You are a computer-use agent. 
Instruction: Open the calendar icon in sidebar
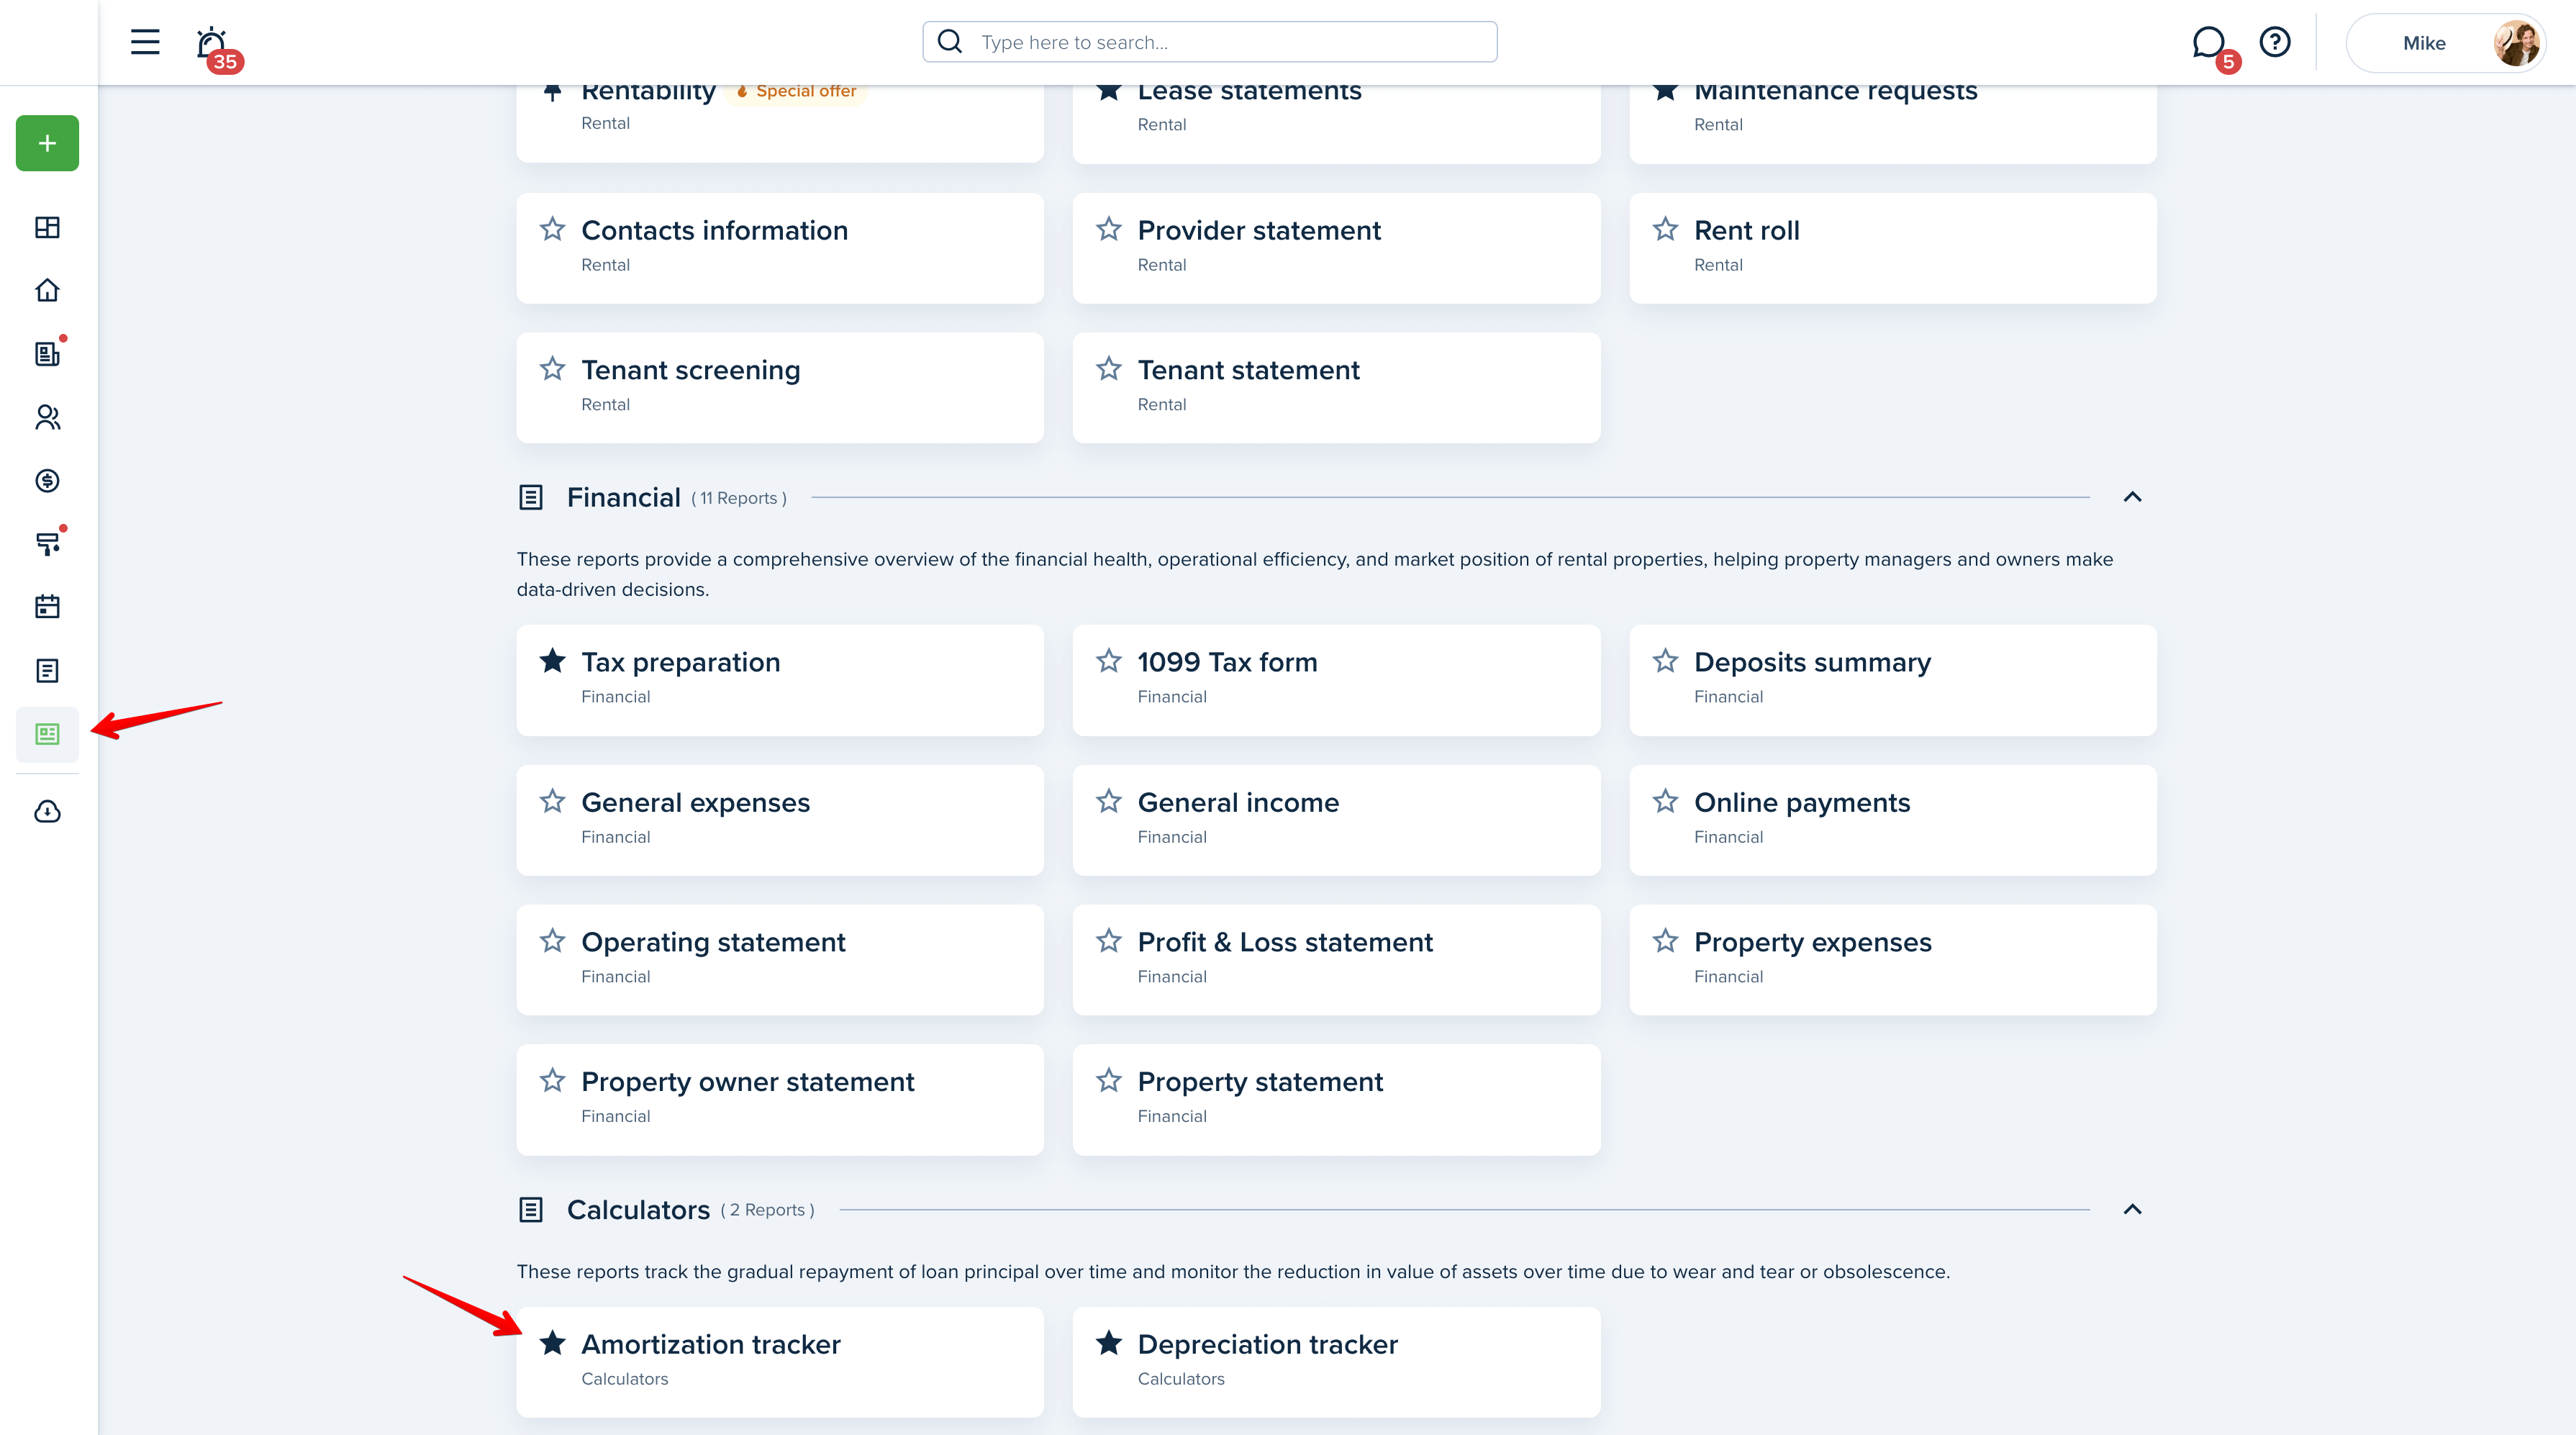(x=47, y=607)
